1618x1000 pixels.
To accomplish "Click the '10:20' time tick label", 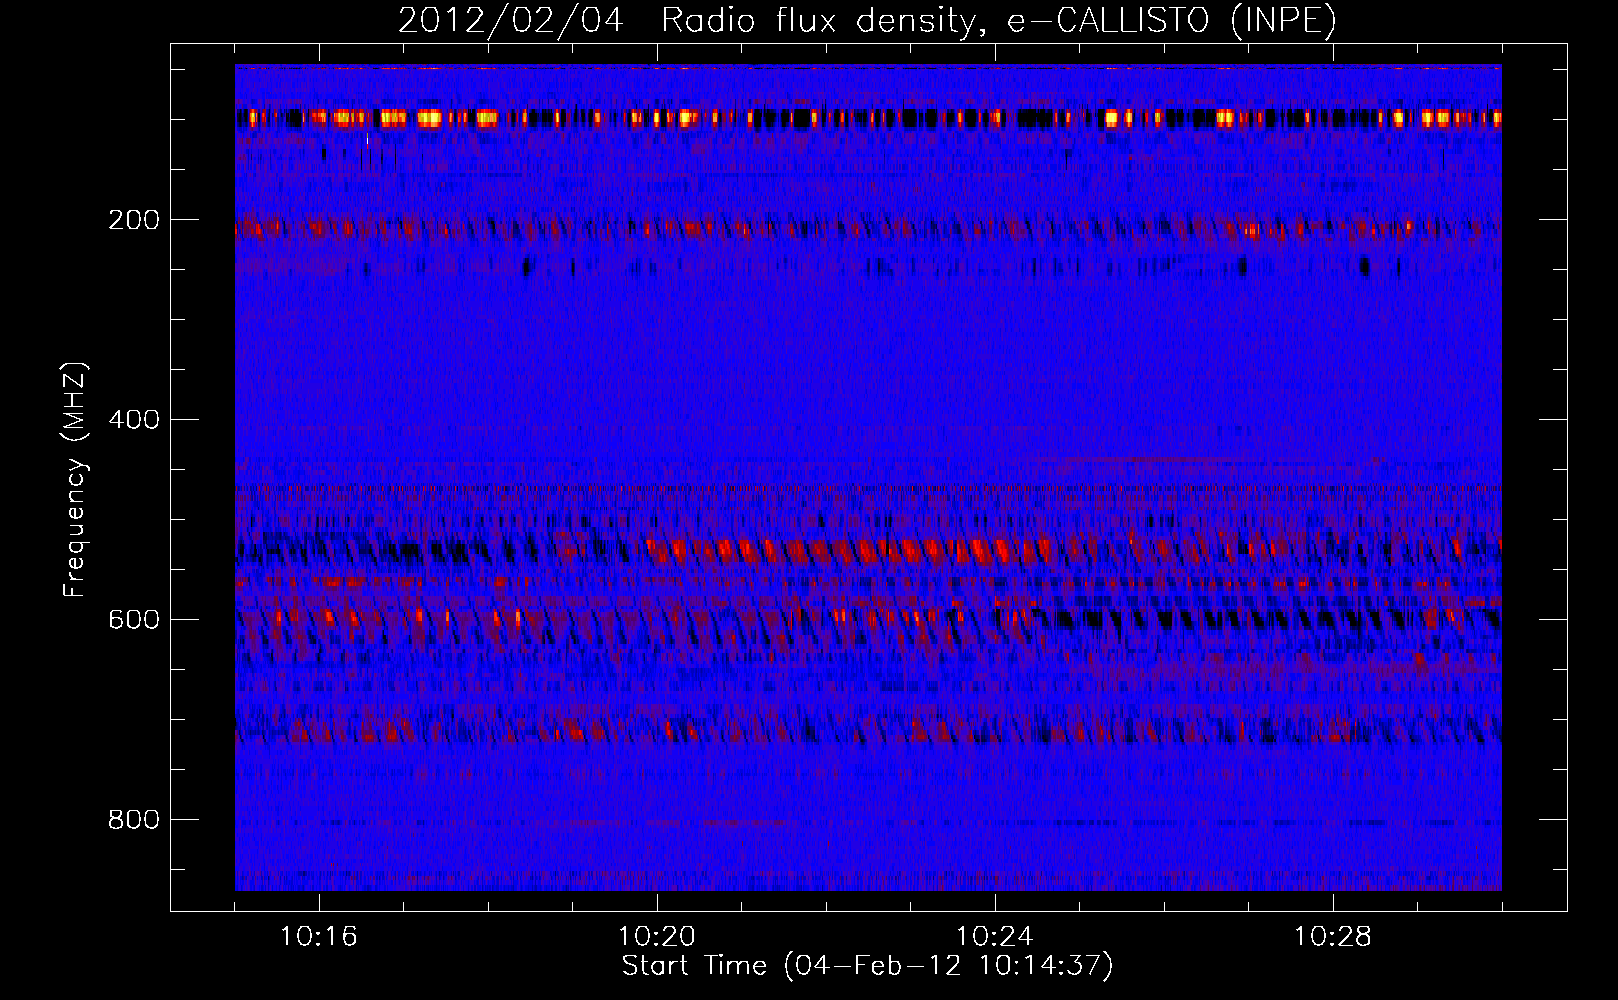I will tap(657, 937).
